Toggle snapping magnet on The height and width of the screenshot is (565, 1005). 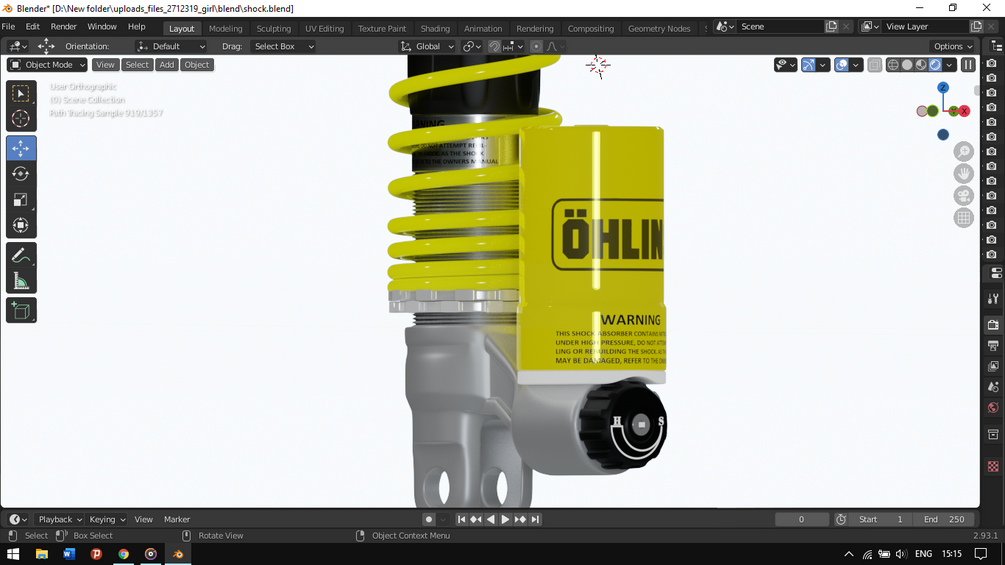(494, 46)
